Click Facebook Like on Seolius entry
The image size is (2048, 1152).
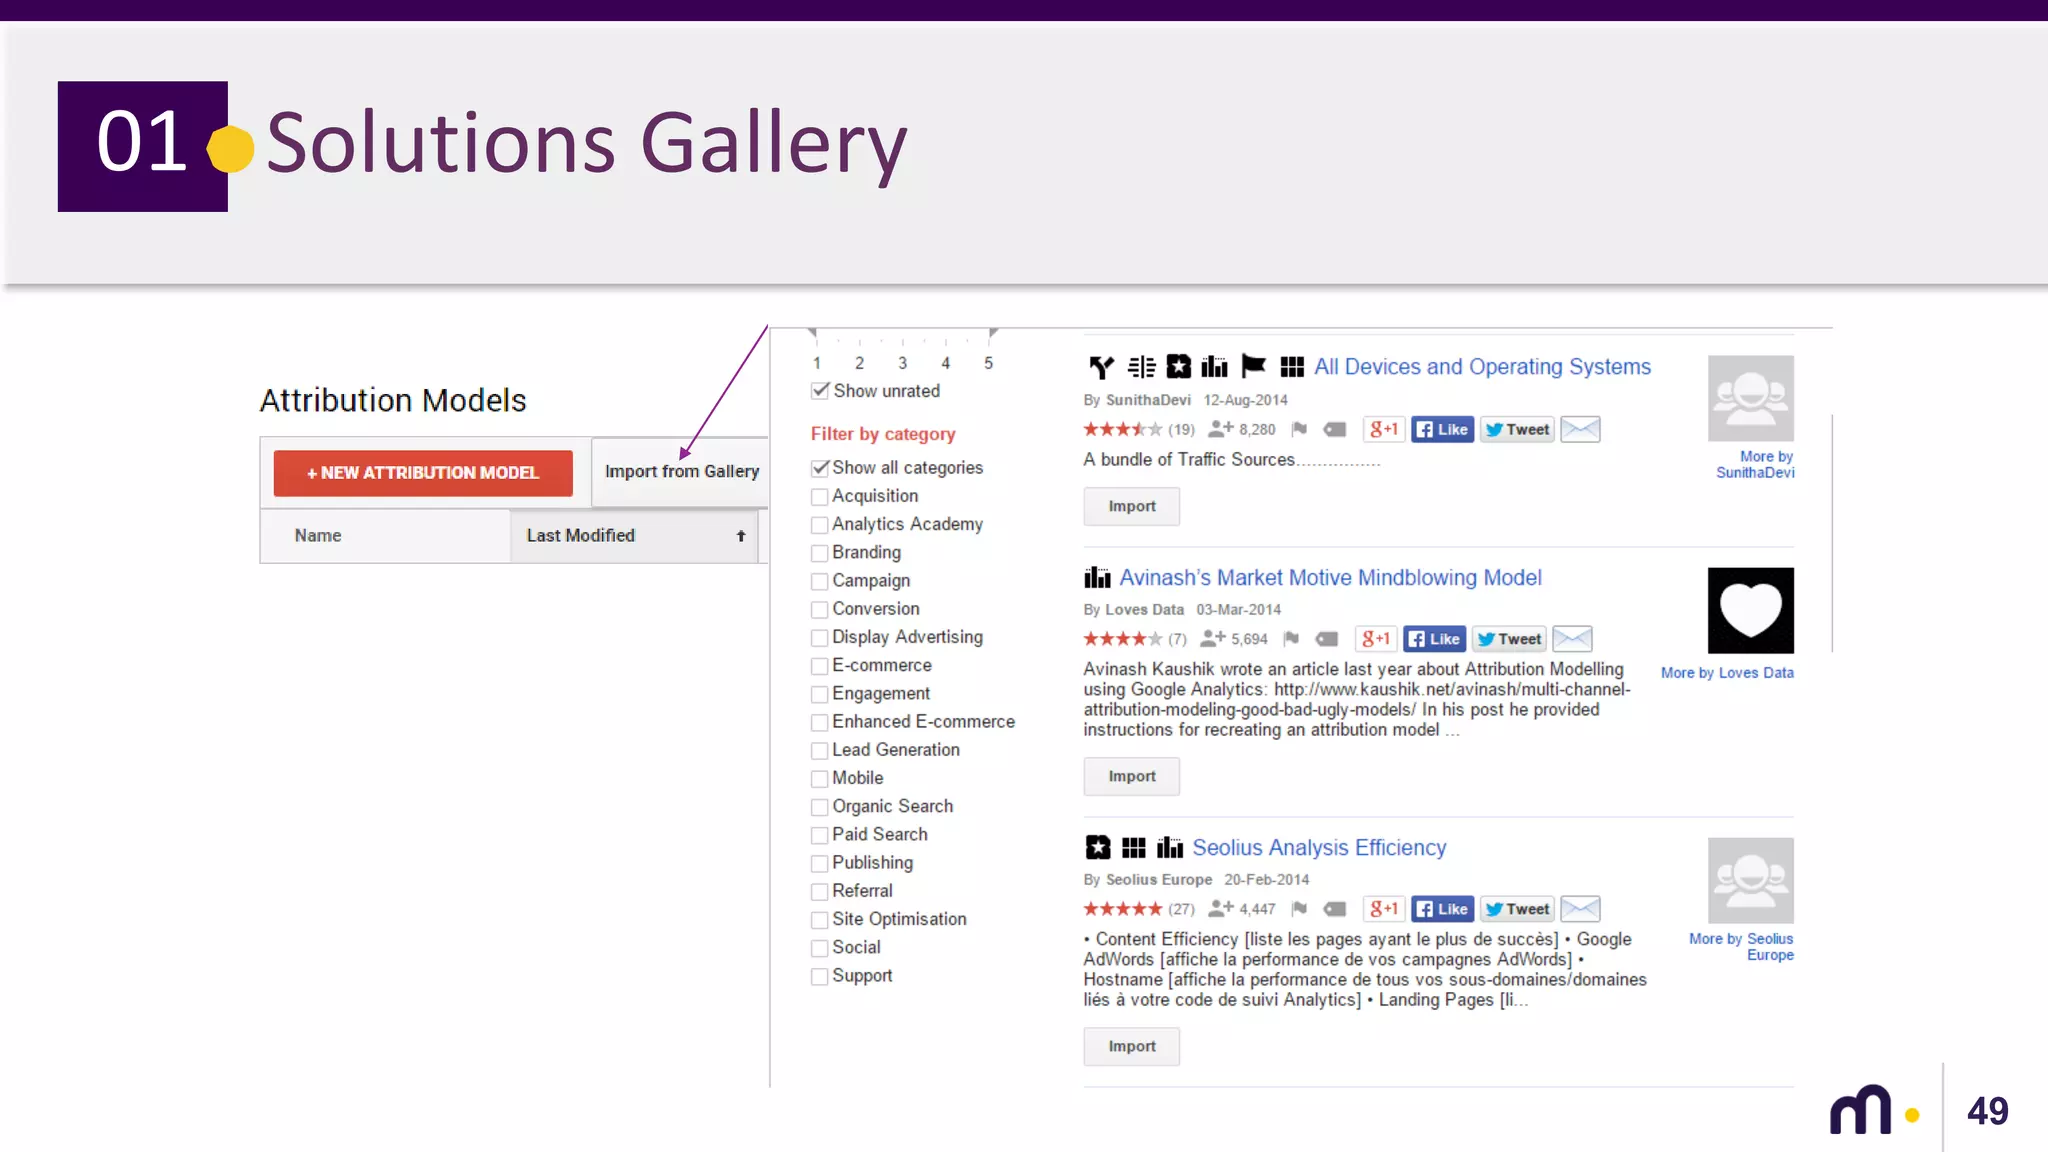point(1442,909)
